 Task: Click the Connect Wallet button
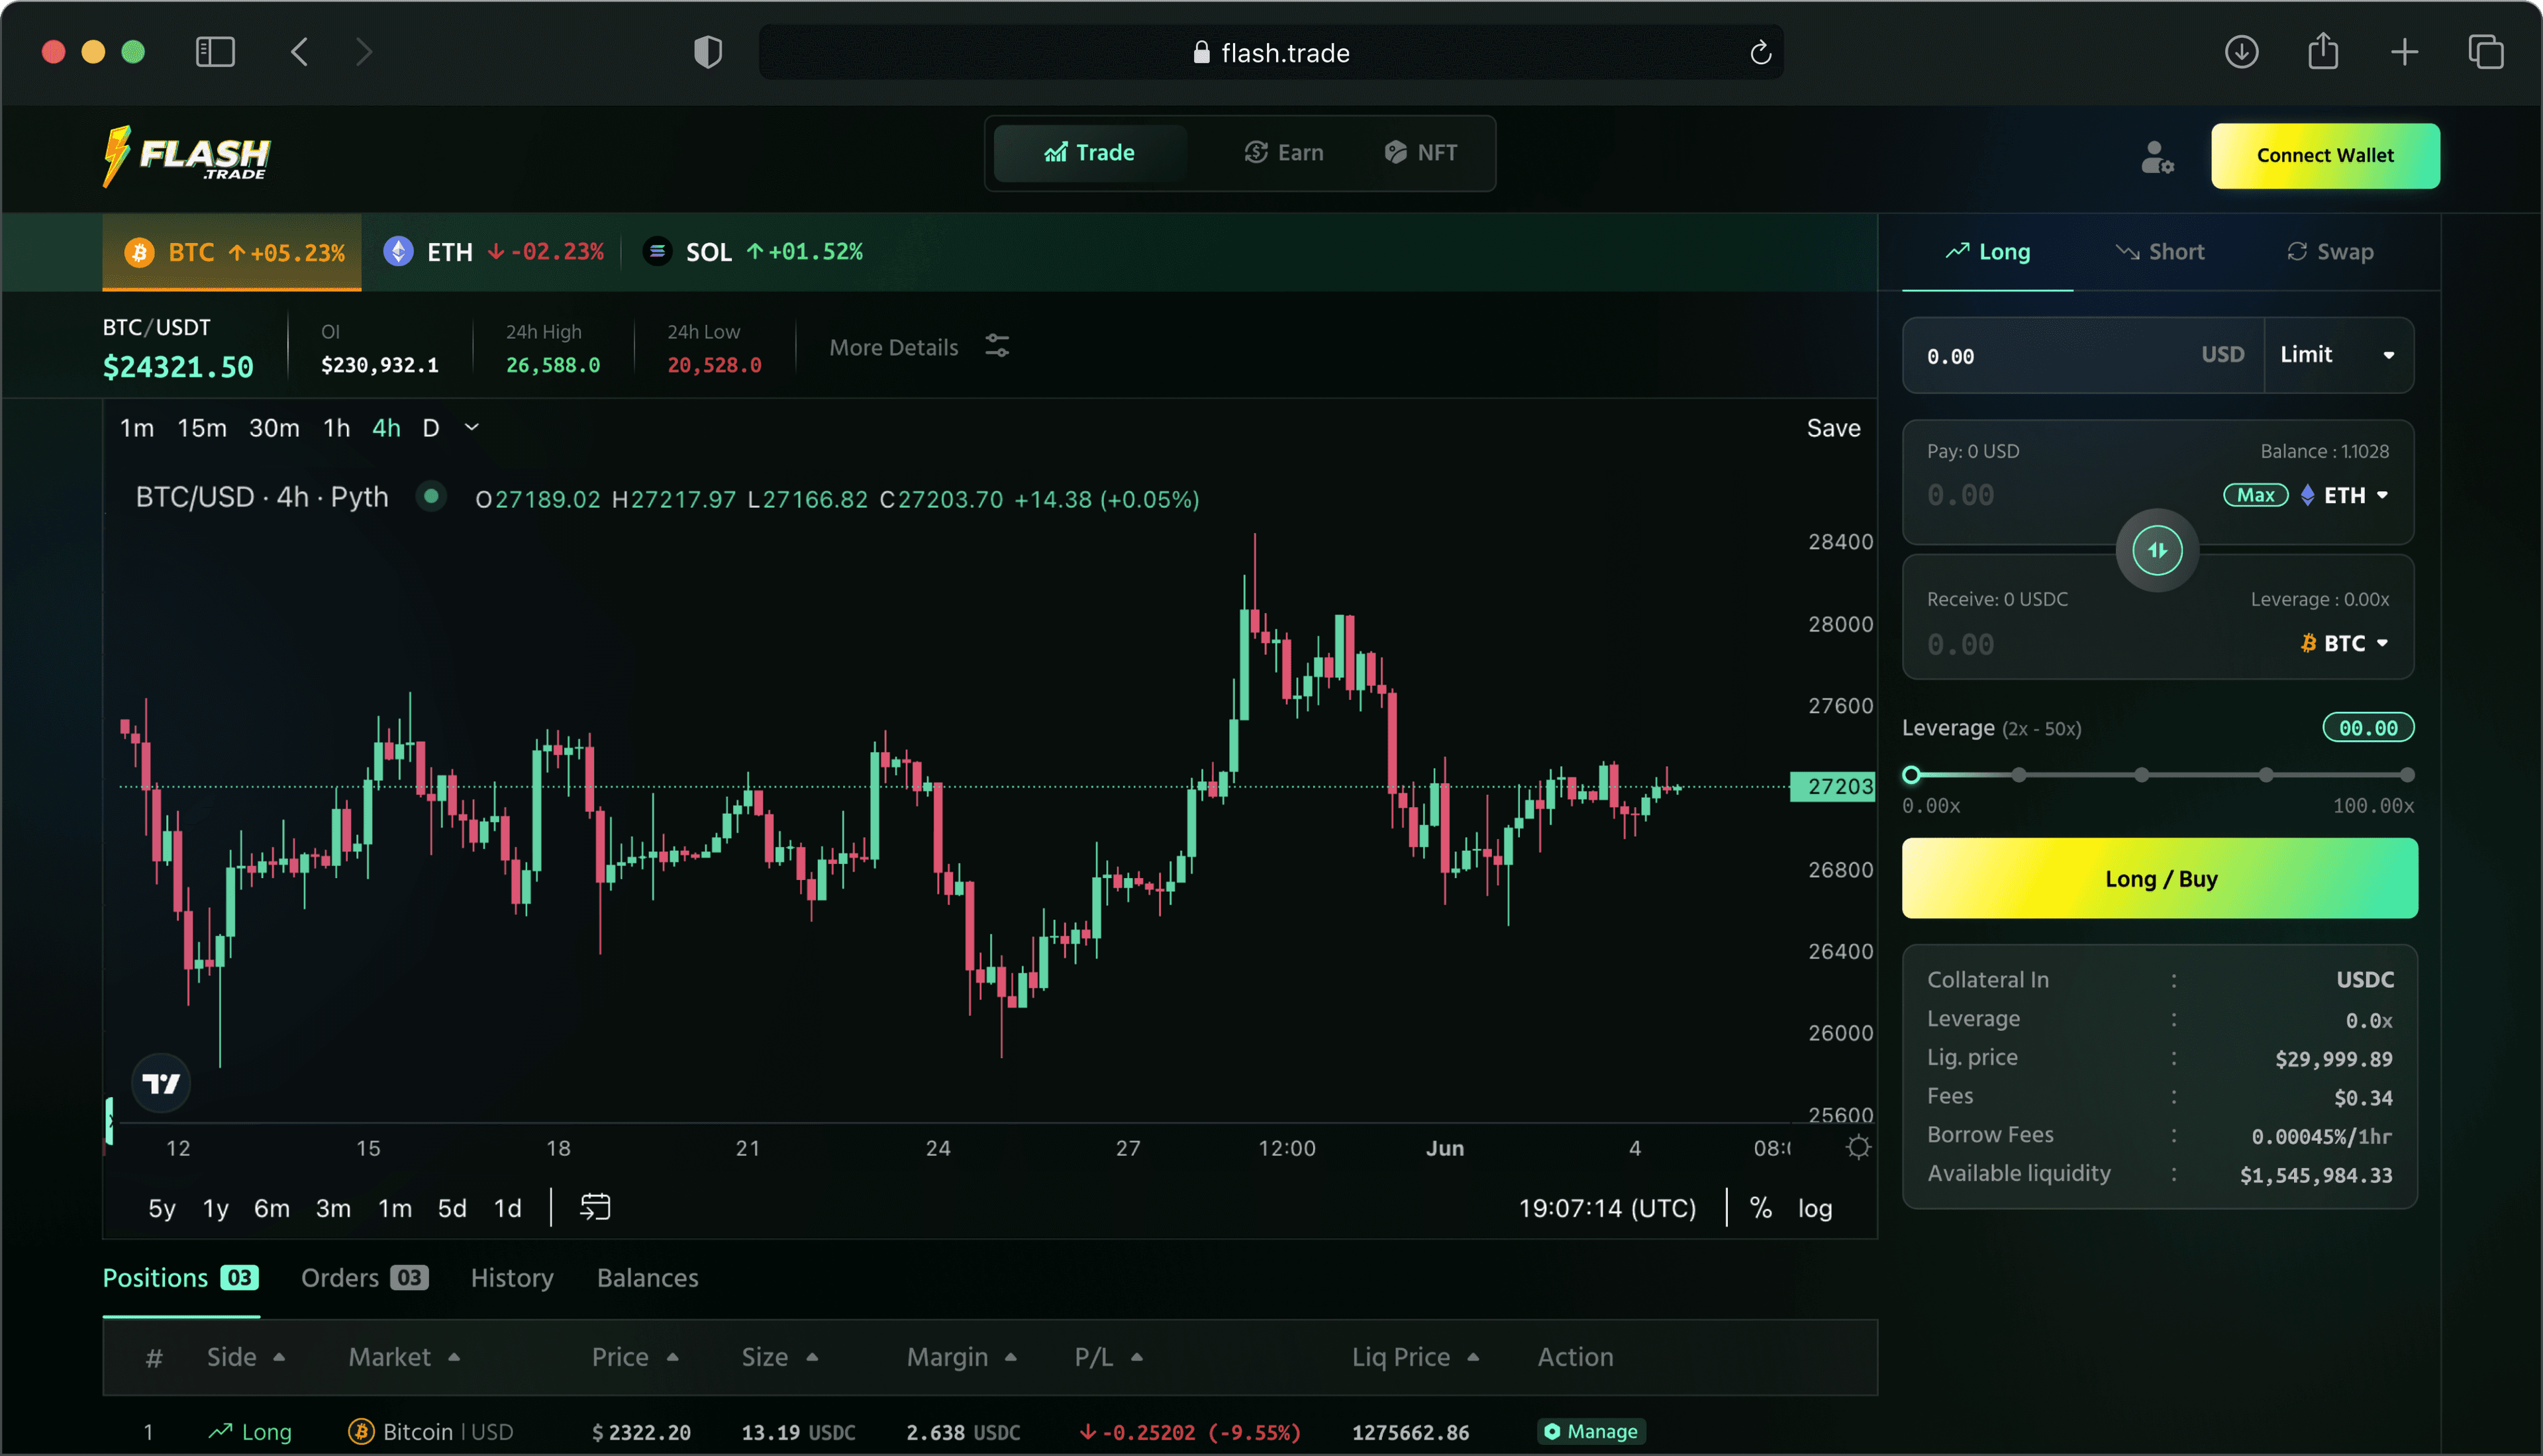point(2325,156)
